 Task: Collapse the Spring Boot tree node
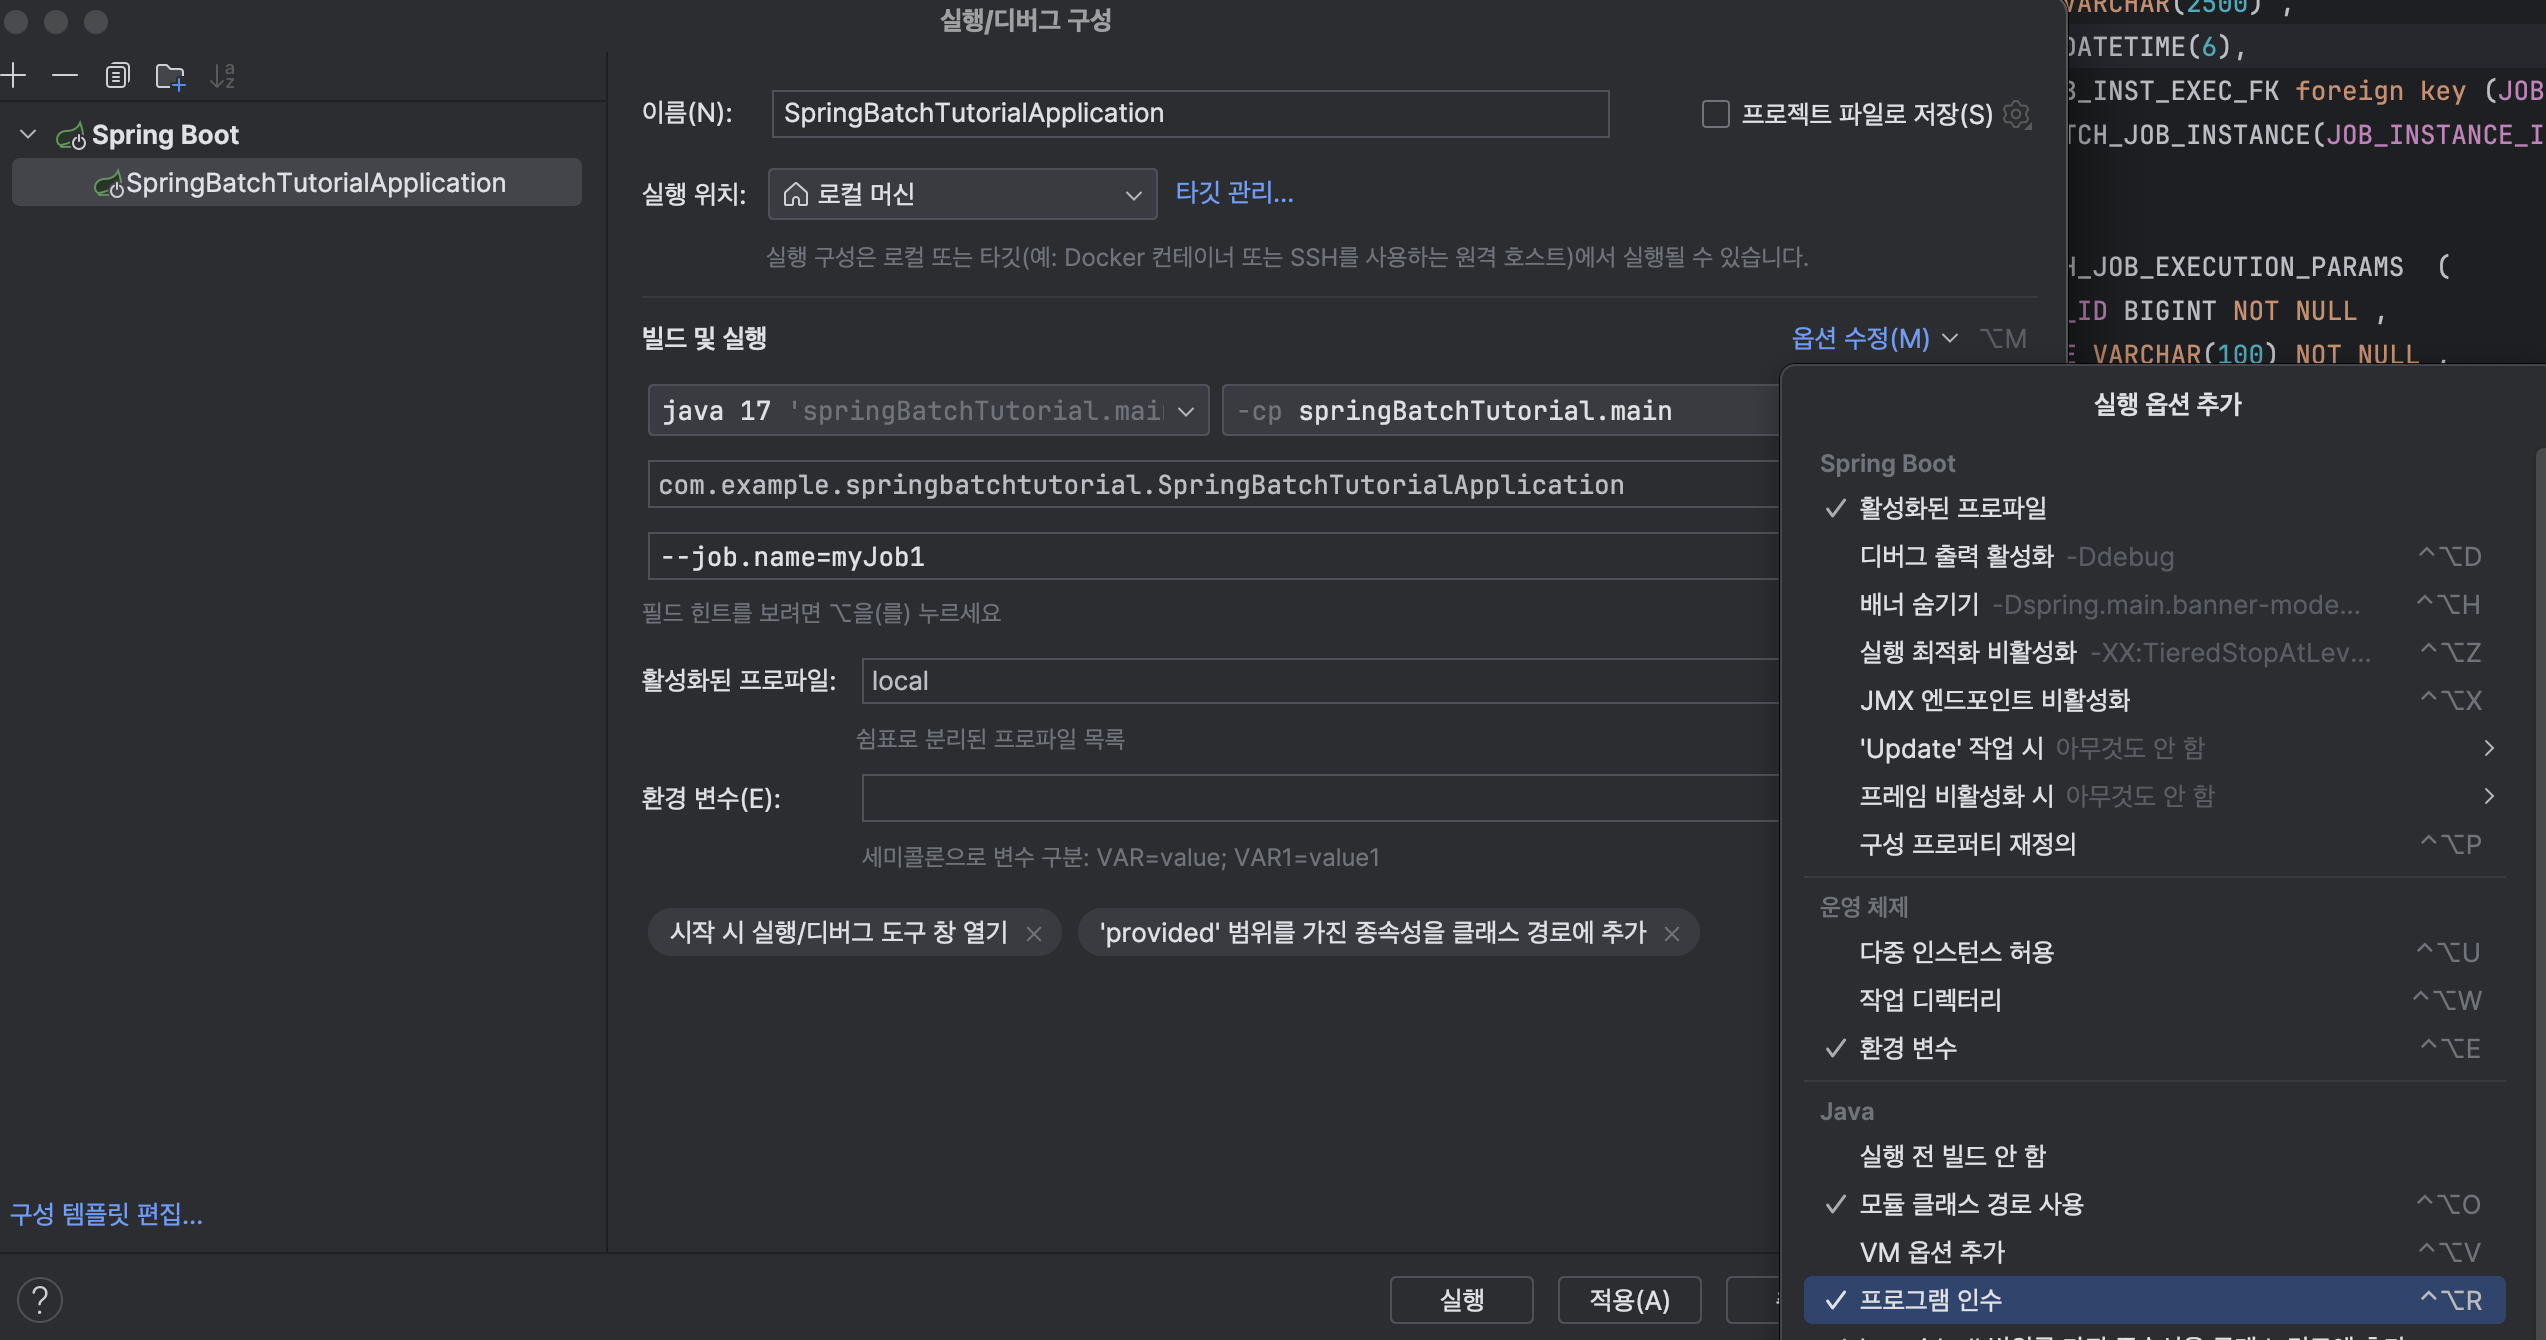tap(28, 134)
